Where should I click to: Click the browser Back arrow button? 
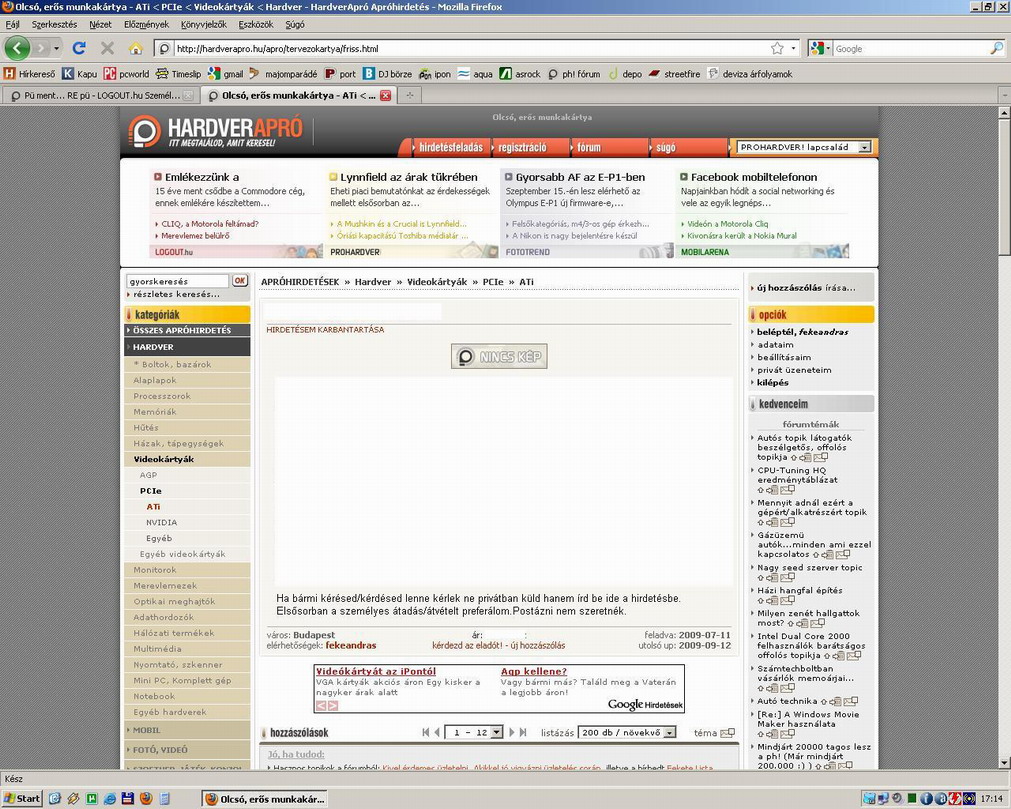pyautogui.click(x=17, y=48)
